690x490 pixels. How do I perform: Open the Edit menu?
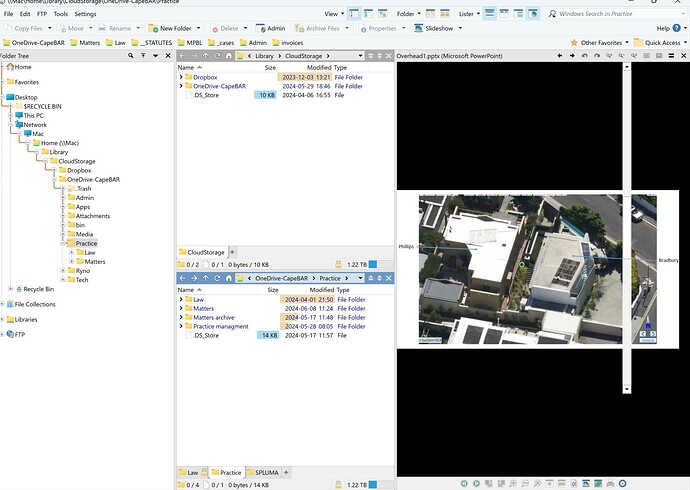[25, 14]
